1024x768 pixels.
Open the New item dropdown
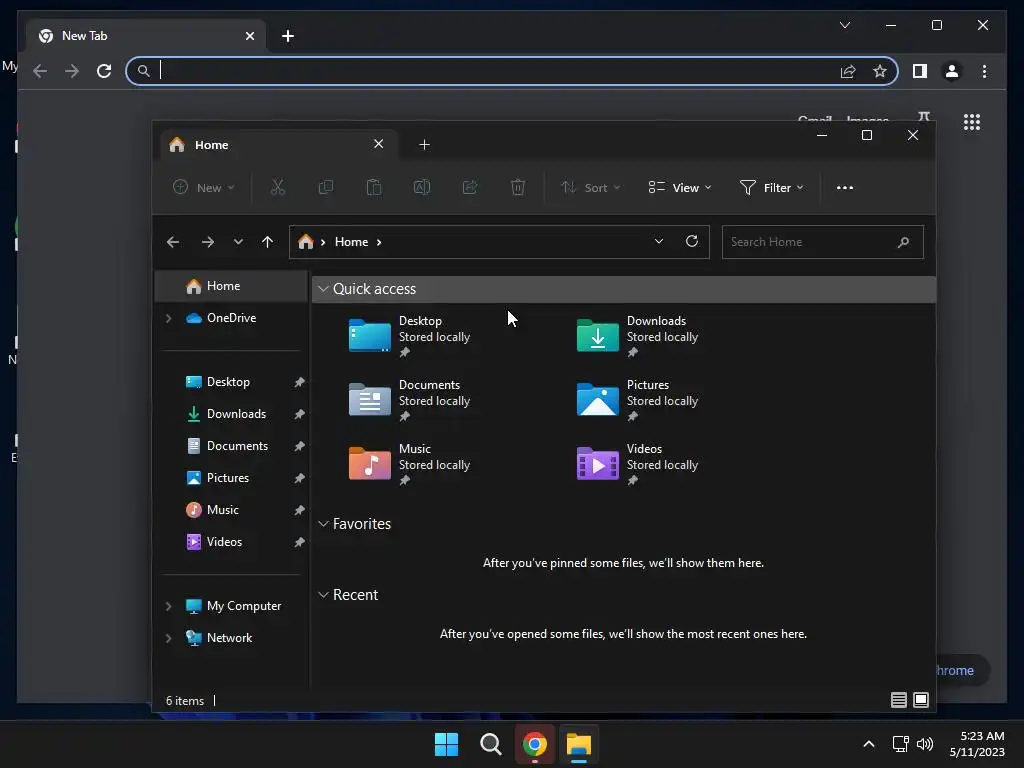[x=203, y=187]
